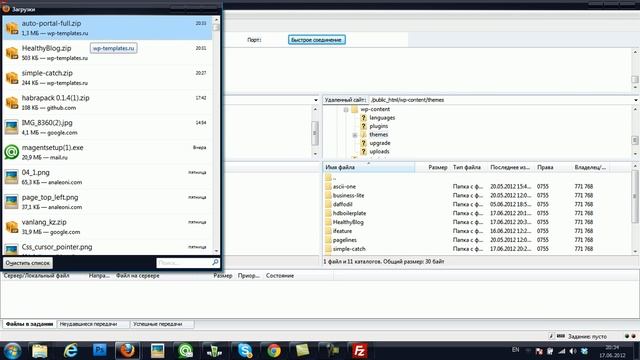The image size is (640, 360).
Task: Select the simple-catch folder in remote list
Action: [478, 249]
